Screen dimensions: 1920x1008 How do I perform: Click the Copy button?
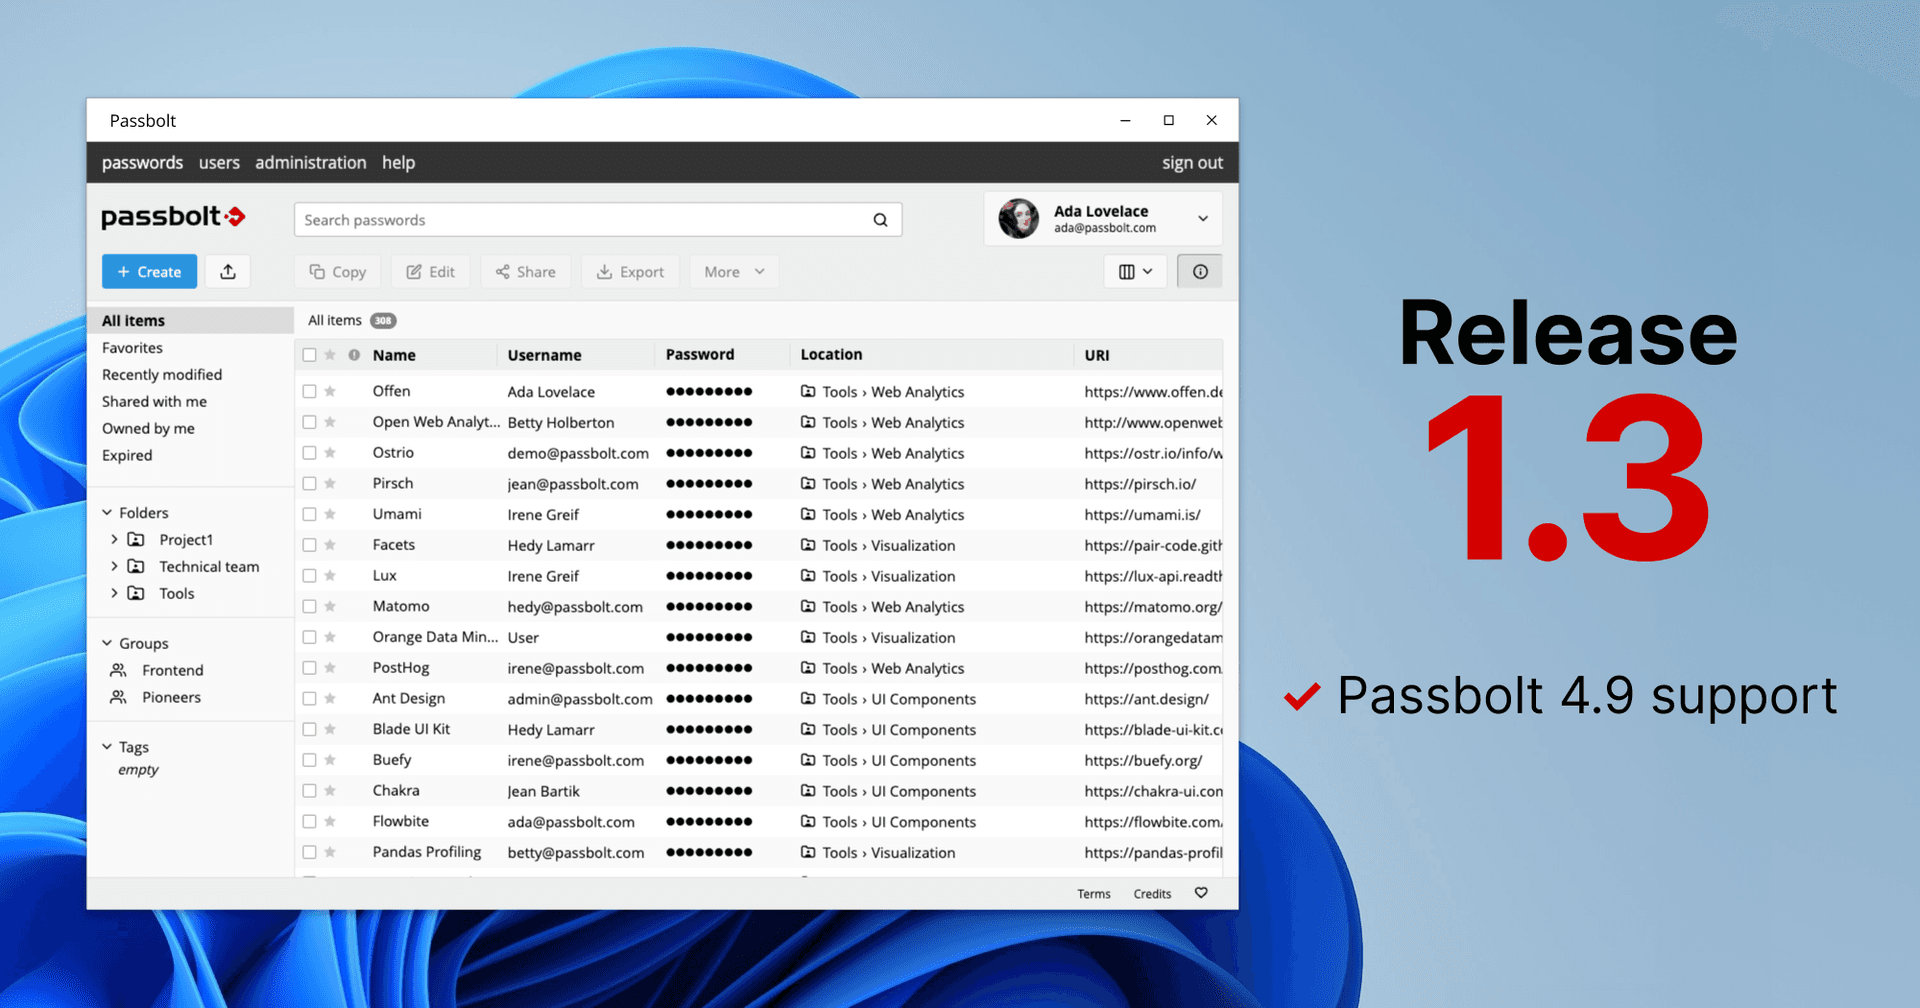(x=337, y=272)
